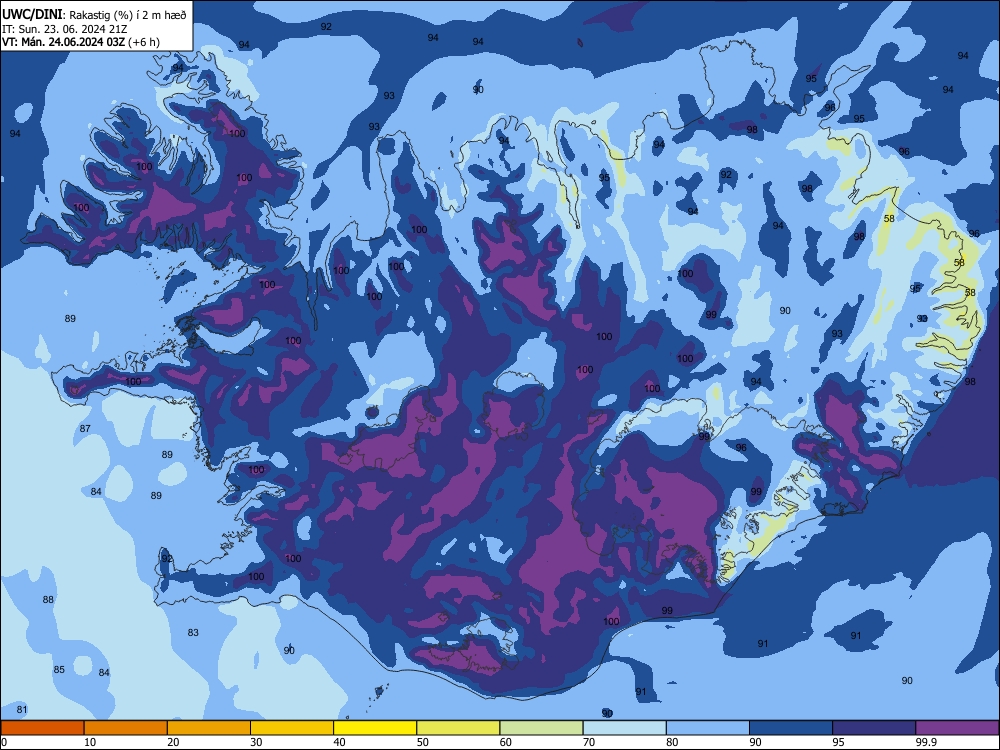Click the legend scale label '80'
Viewport: 1000px width, 750px height.
[672, 742]
